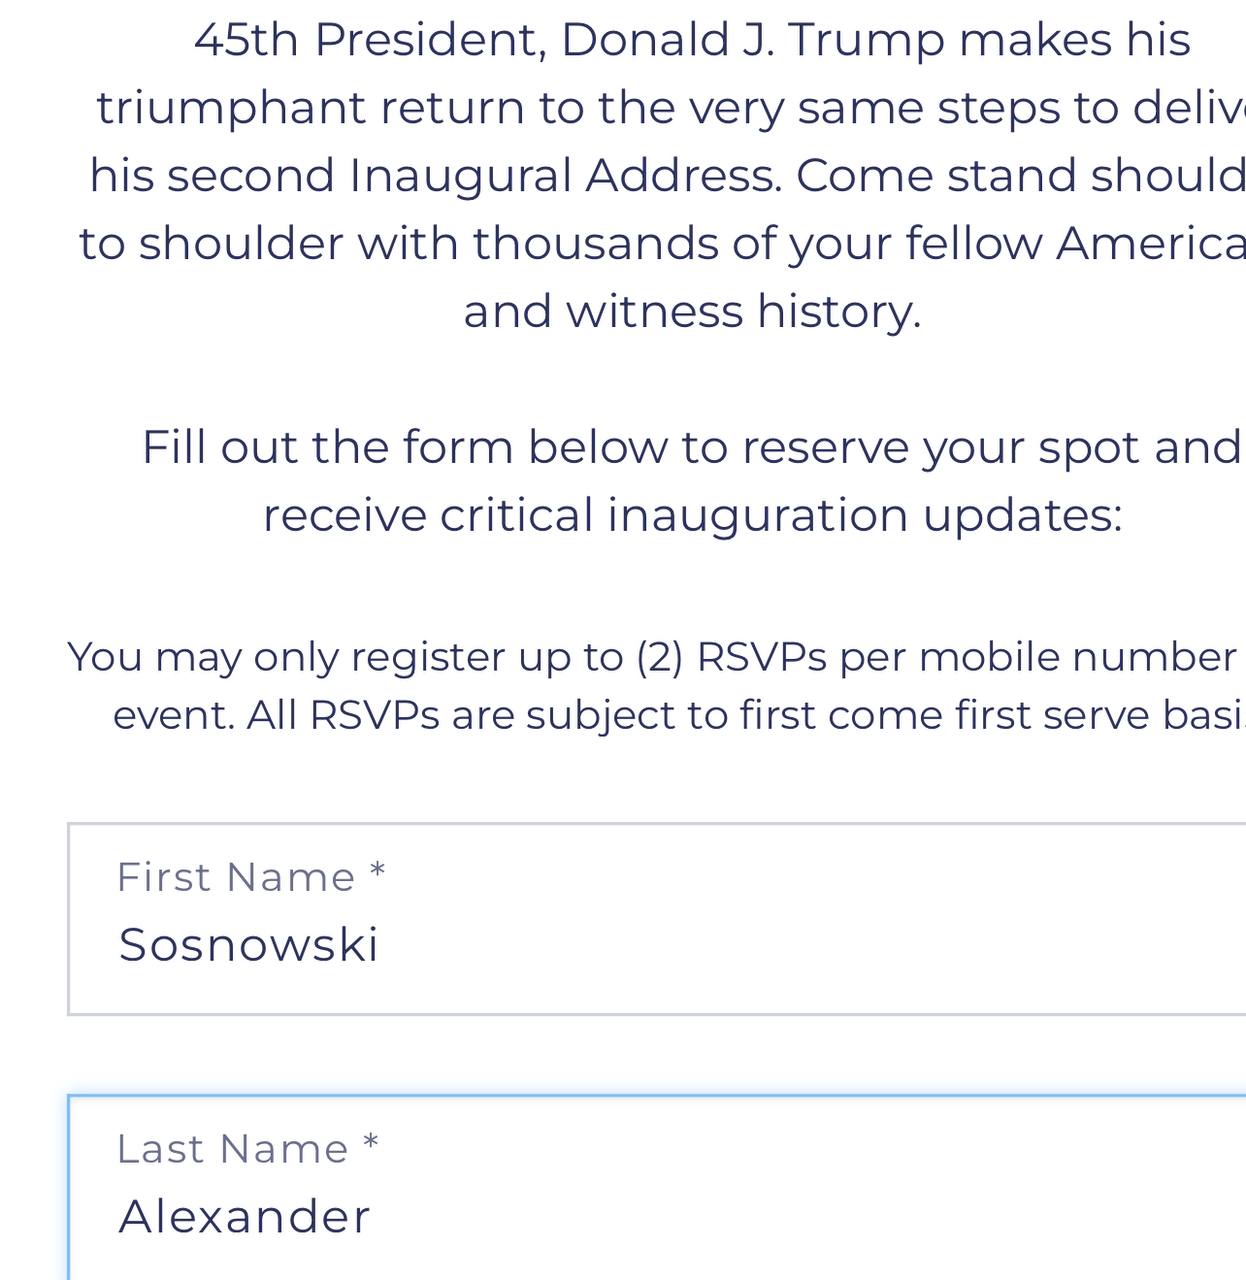Click the "and witness history." text
Screen dimensions: 1246x1280
pos(692,311)
